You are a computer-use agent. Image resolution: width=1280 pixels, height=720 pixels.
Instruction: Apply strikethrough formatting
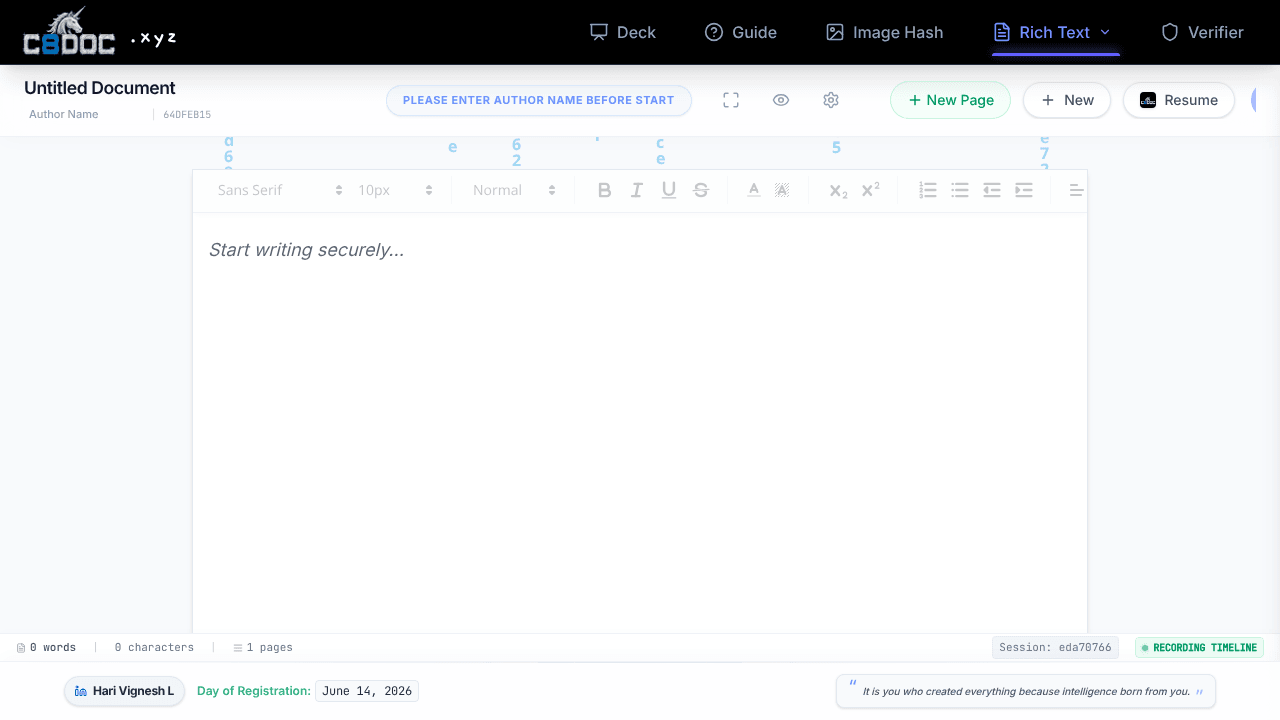[701, 190]
